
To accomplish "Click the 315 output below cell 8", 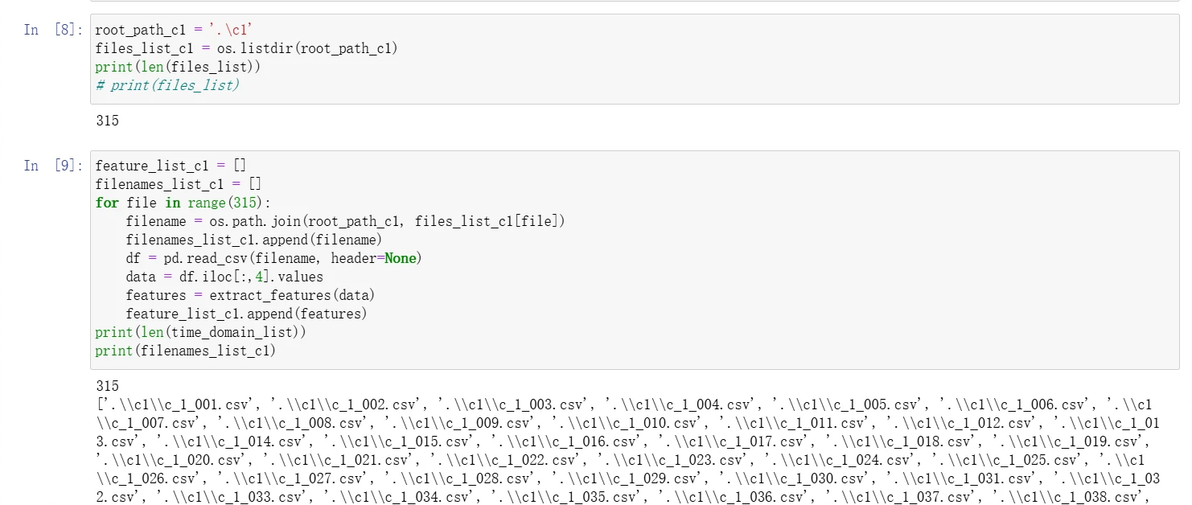I will (108, 121).
